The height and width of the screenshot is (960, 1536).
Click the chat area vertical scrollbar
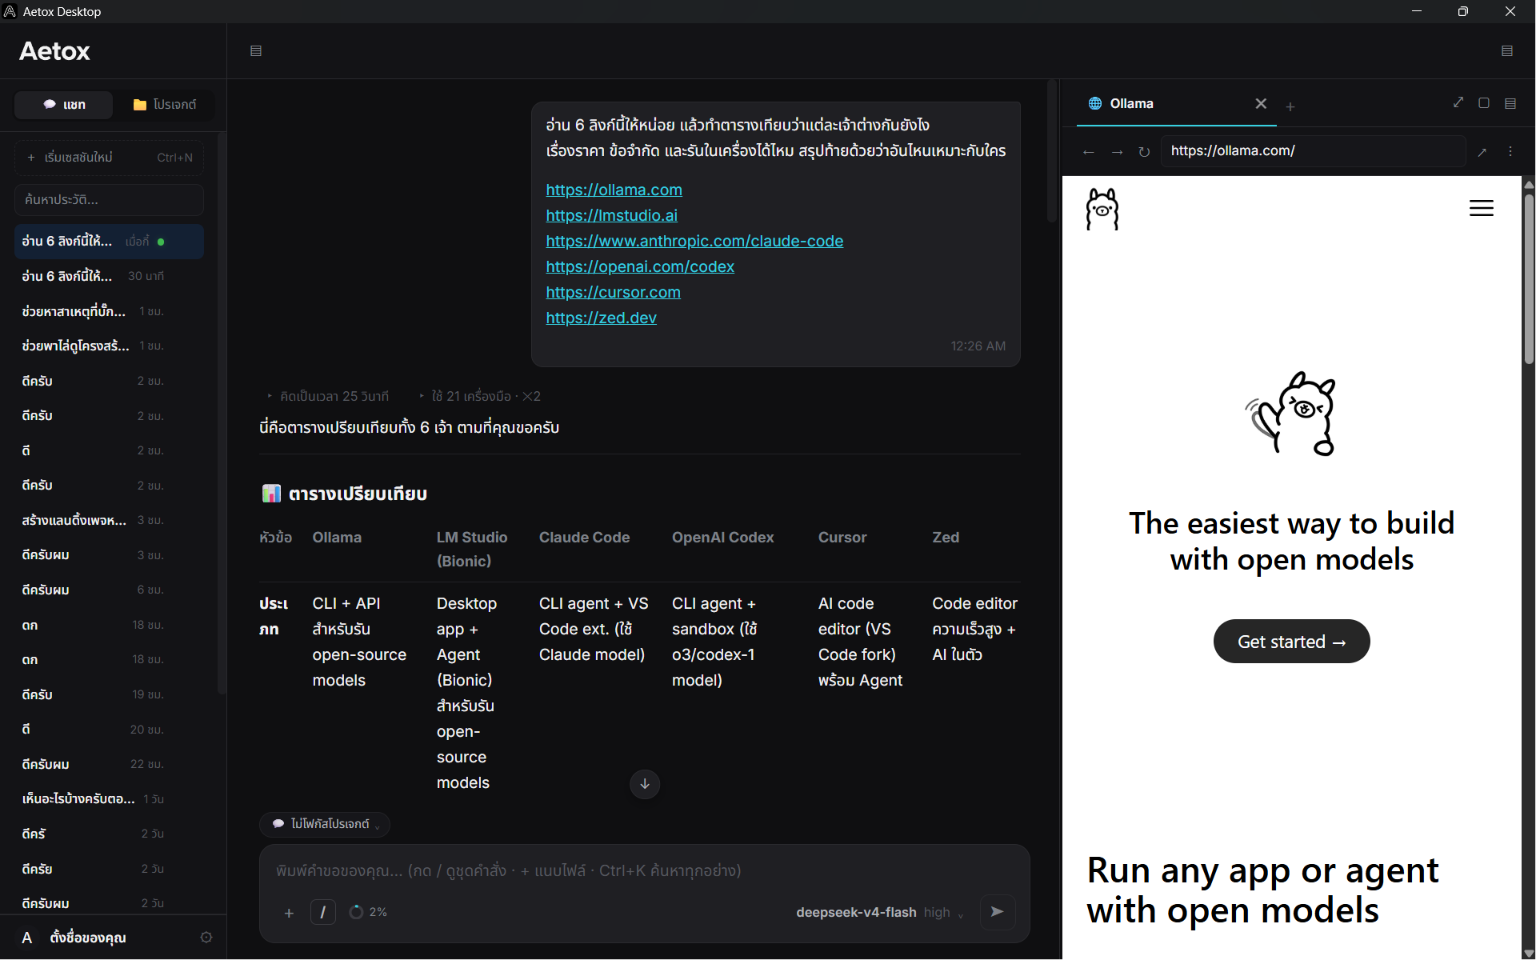pos(1051,152)
